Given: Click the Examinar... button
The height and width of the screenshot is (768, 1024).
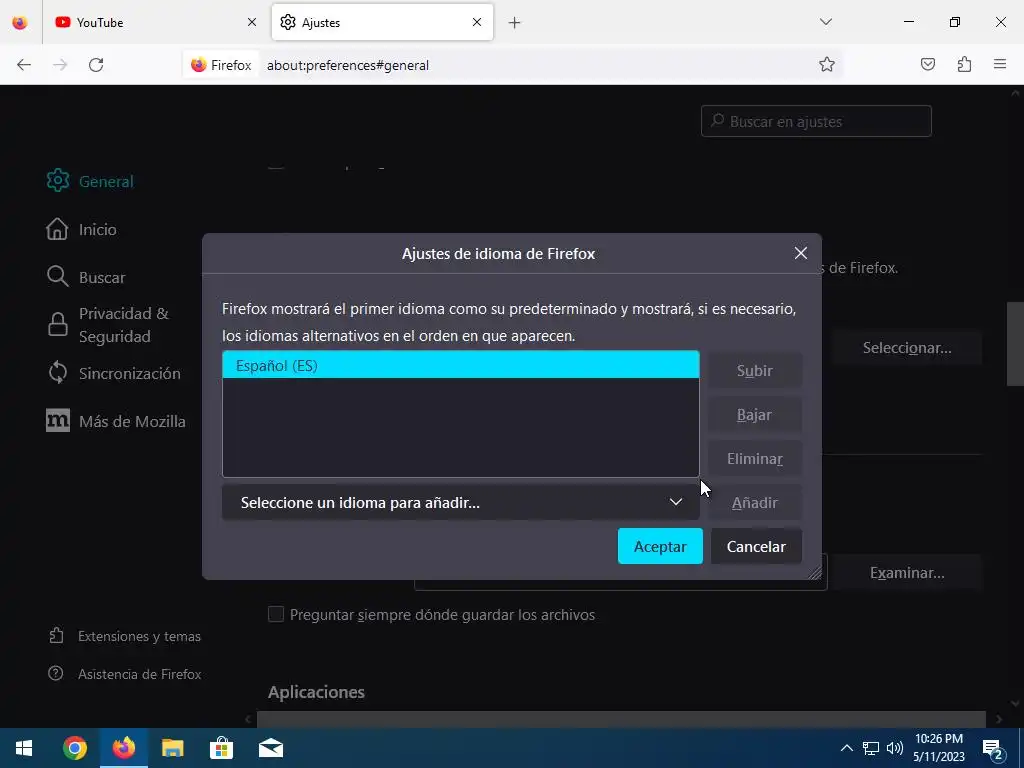Looking at the screenshot, I should [x=906, y=573].
